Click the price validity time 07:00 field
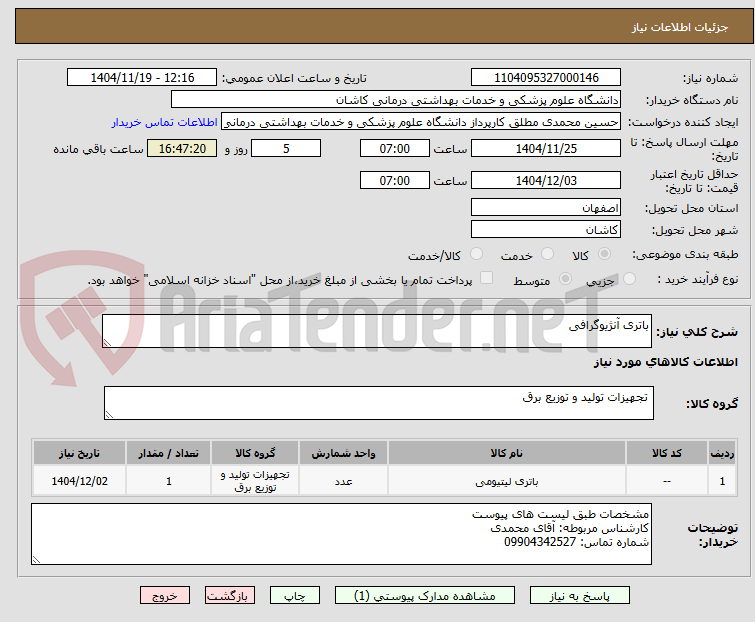This screenshot has height=622, width=755. [x=395, y=181]
